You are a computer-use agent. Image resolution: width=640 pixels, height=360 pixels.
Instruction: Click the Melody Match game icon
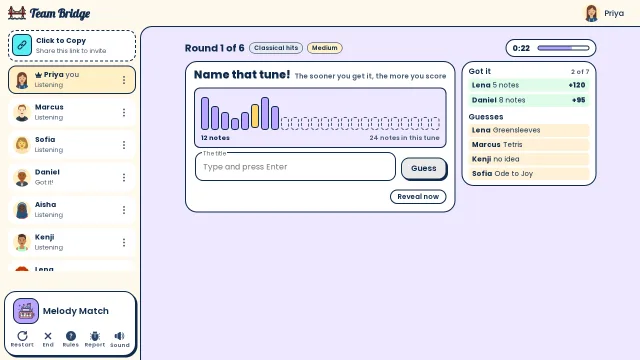pos(26,311)
